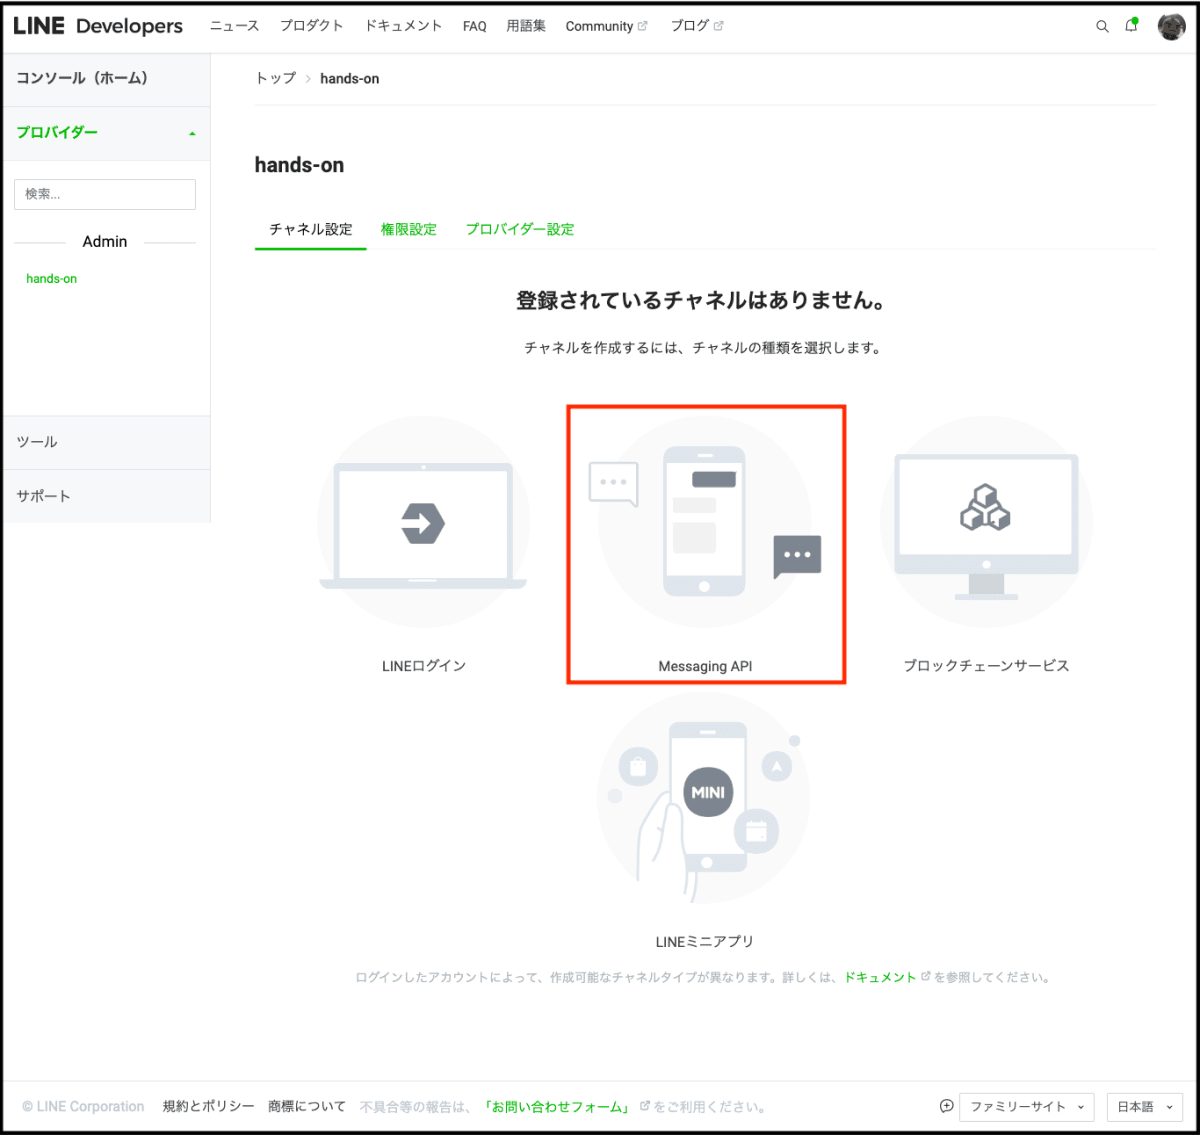This screenshot has height=1135, width=1200.
Task: Open ニュース in the top navigation
Action: point(234,26)
